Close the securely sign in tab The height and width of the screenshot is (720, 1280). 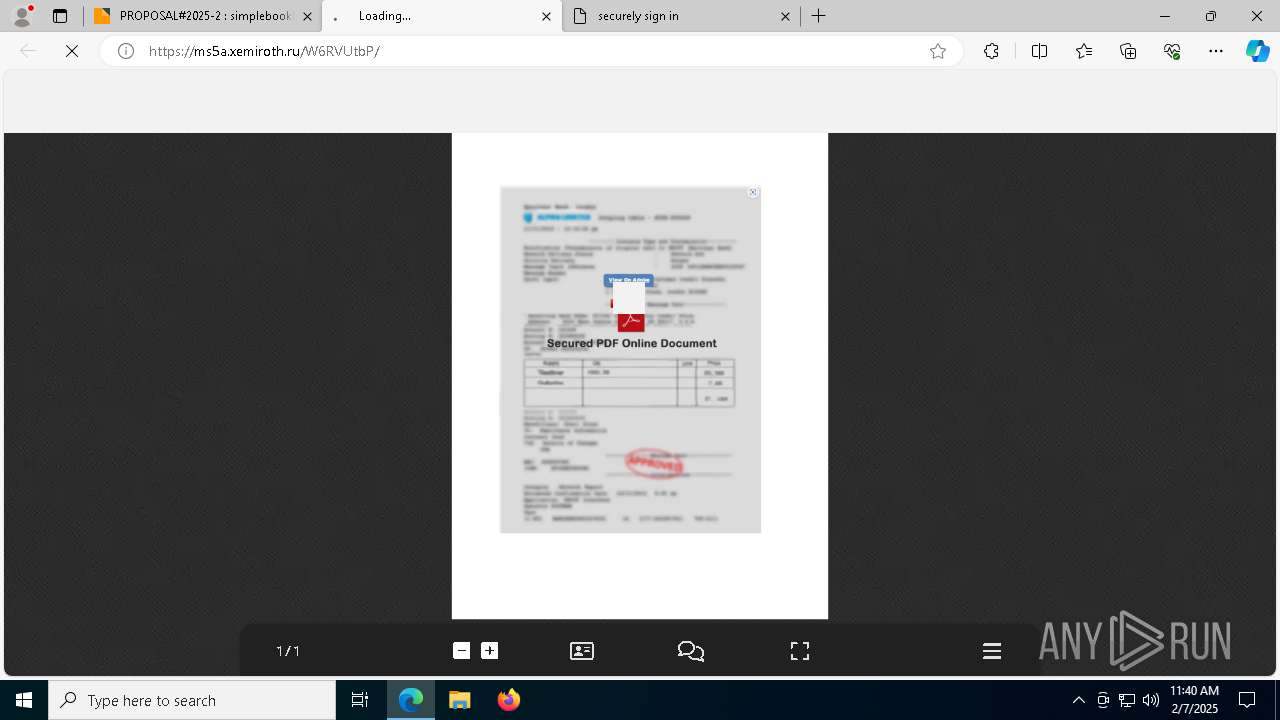tap(785, 16)
